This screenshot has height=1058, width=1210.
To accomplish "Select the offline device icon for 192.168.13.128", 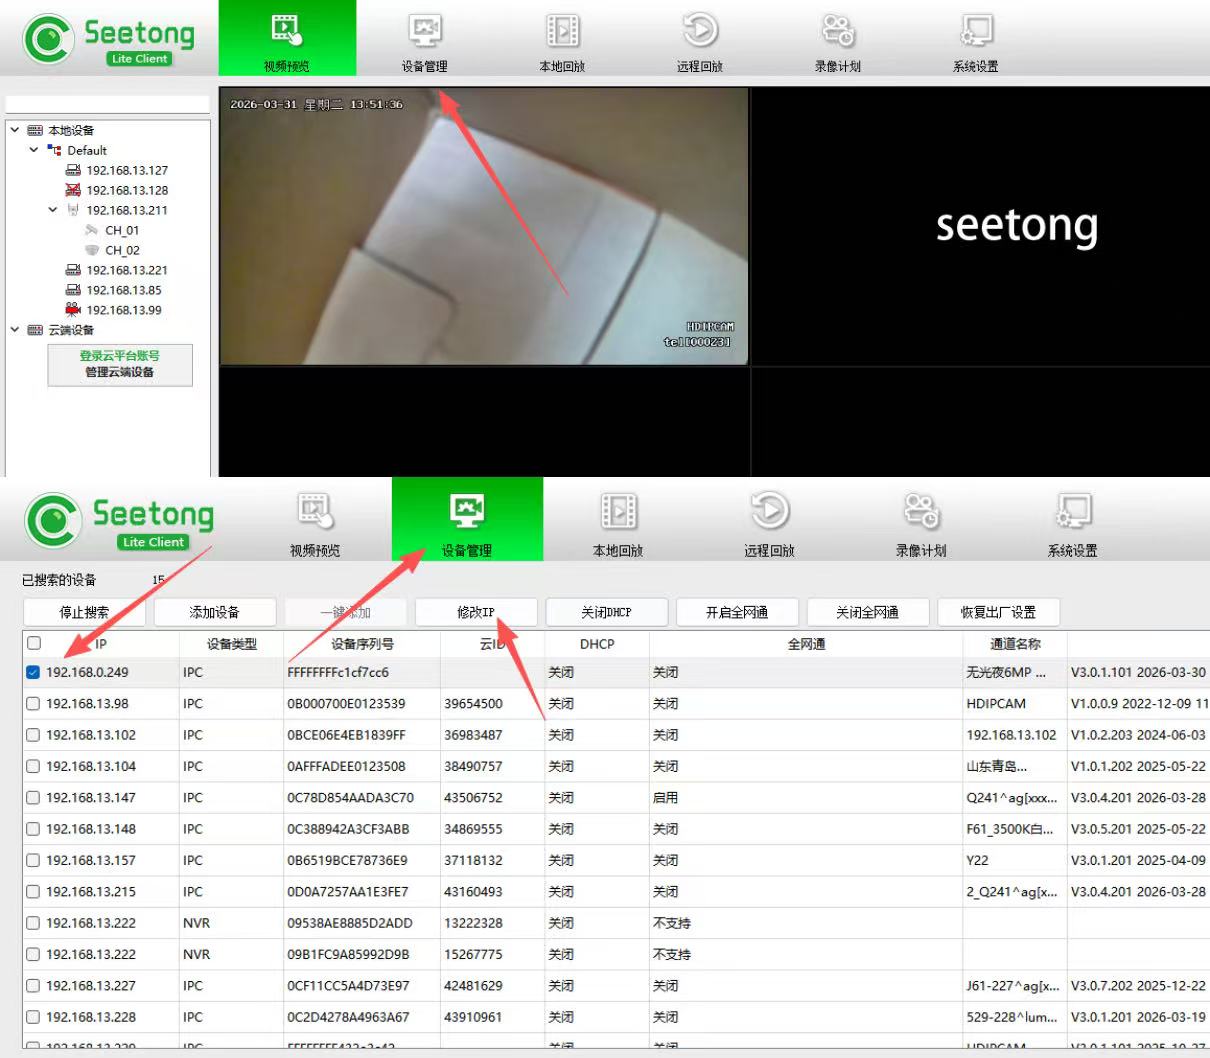I will coord(73,190).
